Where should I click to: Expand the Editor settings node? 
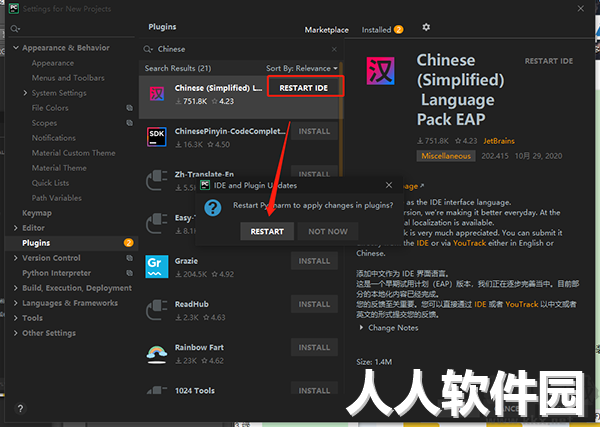point(16,228)
